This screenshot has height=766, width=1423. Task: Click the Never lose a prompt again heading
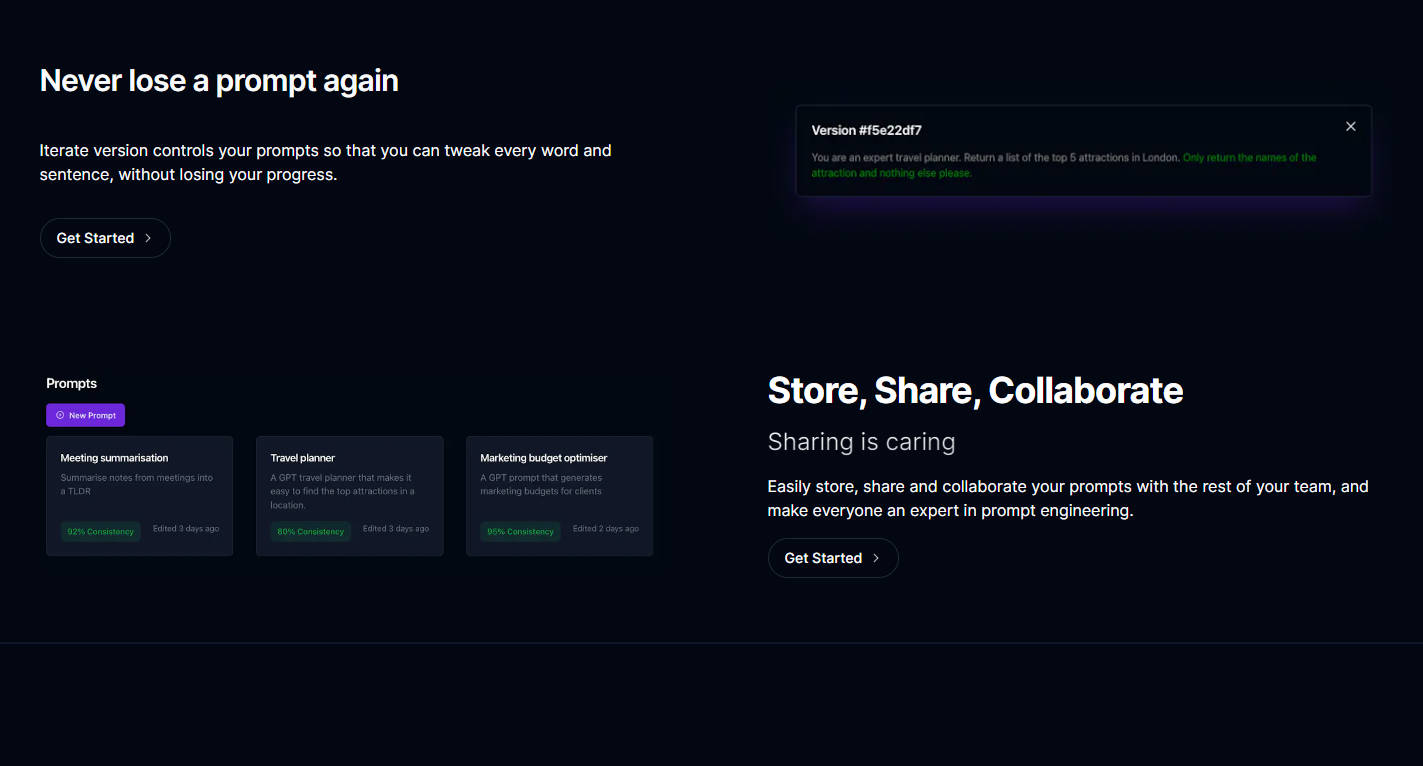click(218, 80)
